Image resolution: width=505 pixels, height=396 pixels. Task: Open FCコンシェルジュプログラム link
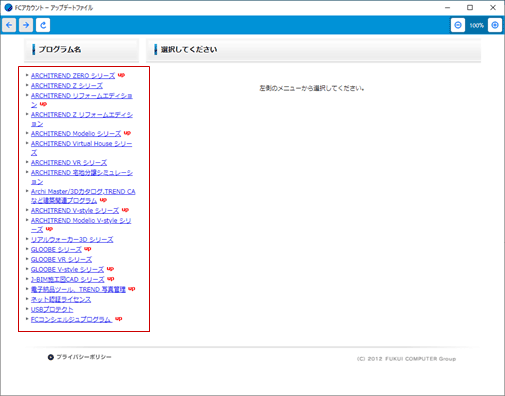pyautogui.click(x=71, y=320)
